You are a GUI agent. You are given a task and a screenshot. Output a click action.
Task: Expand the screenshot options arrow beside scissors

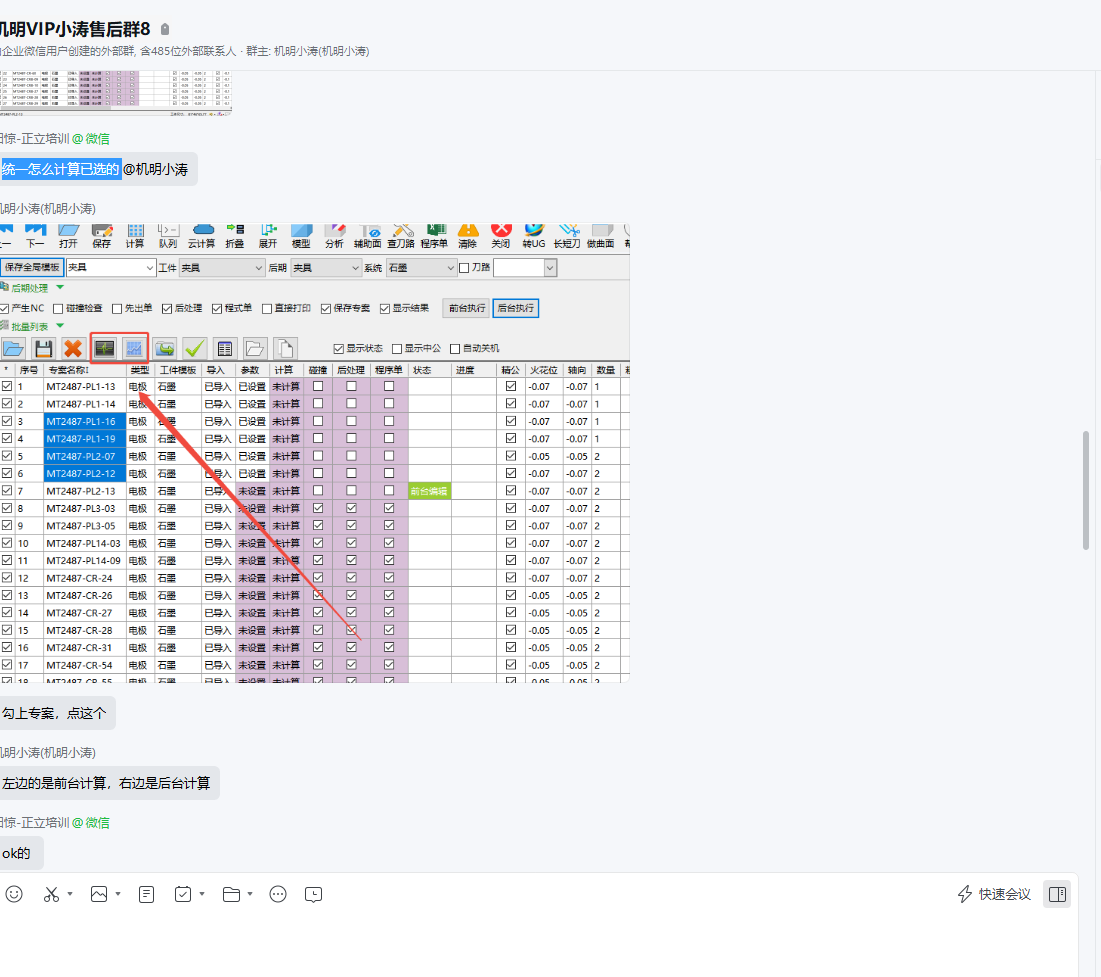[70, 894]
